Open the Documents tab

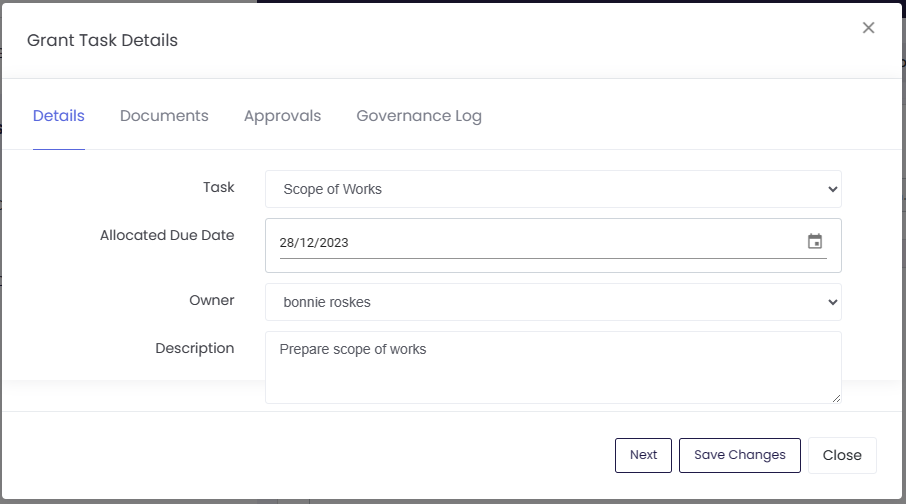(x=164, y=116)
